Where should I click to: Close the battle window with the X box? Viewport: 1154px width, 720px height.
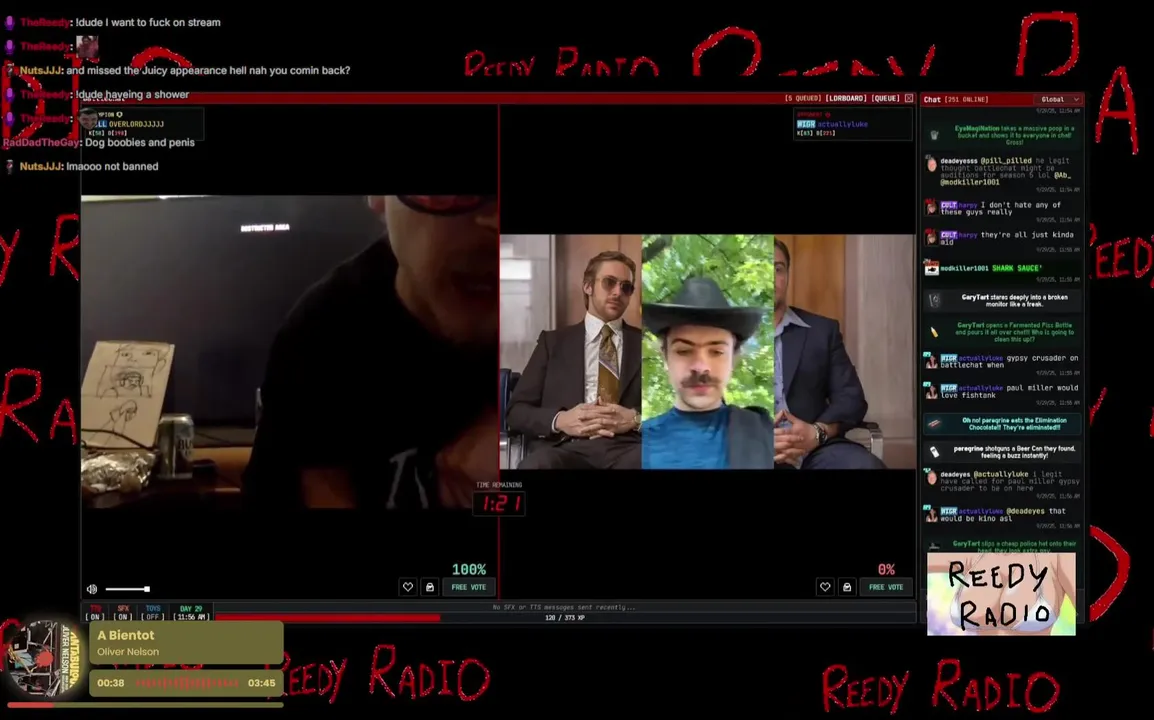909,98
